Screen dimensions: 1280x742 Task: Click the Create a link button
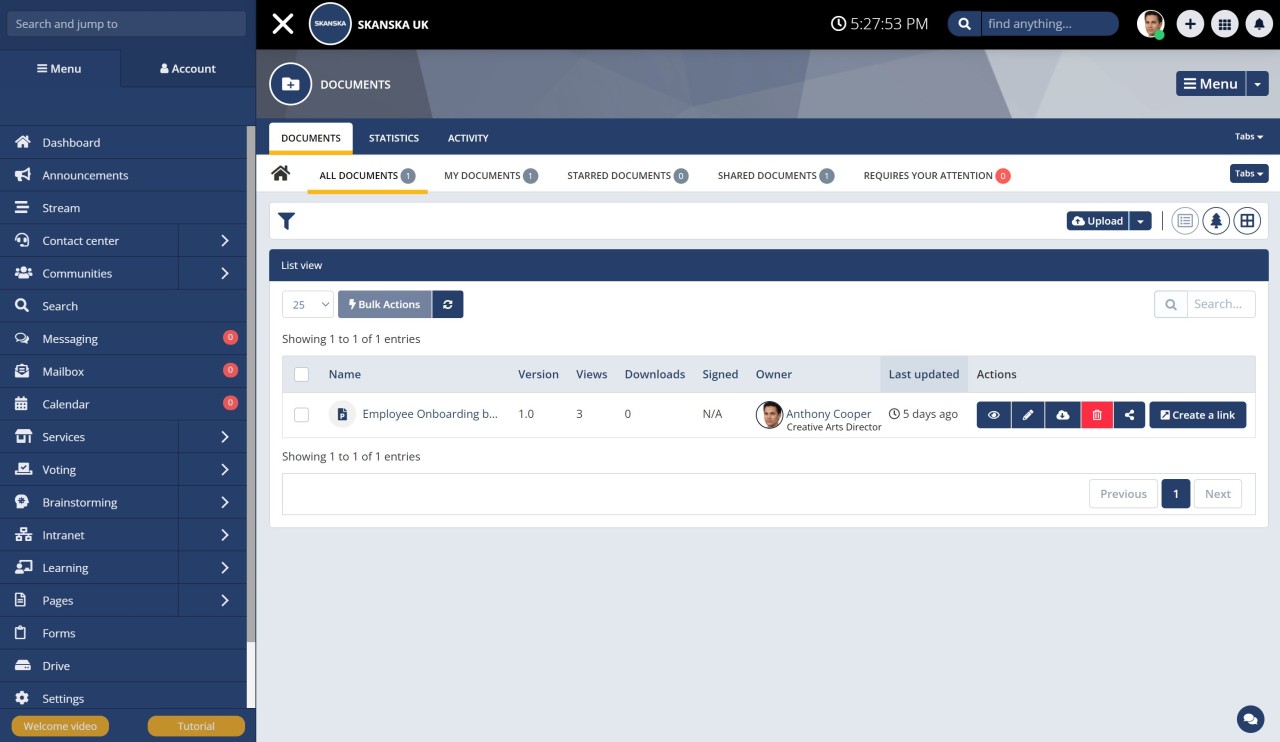click(1197, 415)
